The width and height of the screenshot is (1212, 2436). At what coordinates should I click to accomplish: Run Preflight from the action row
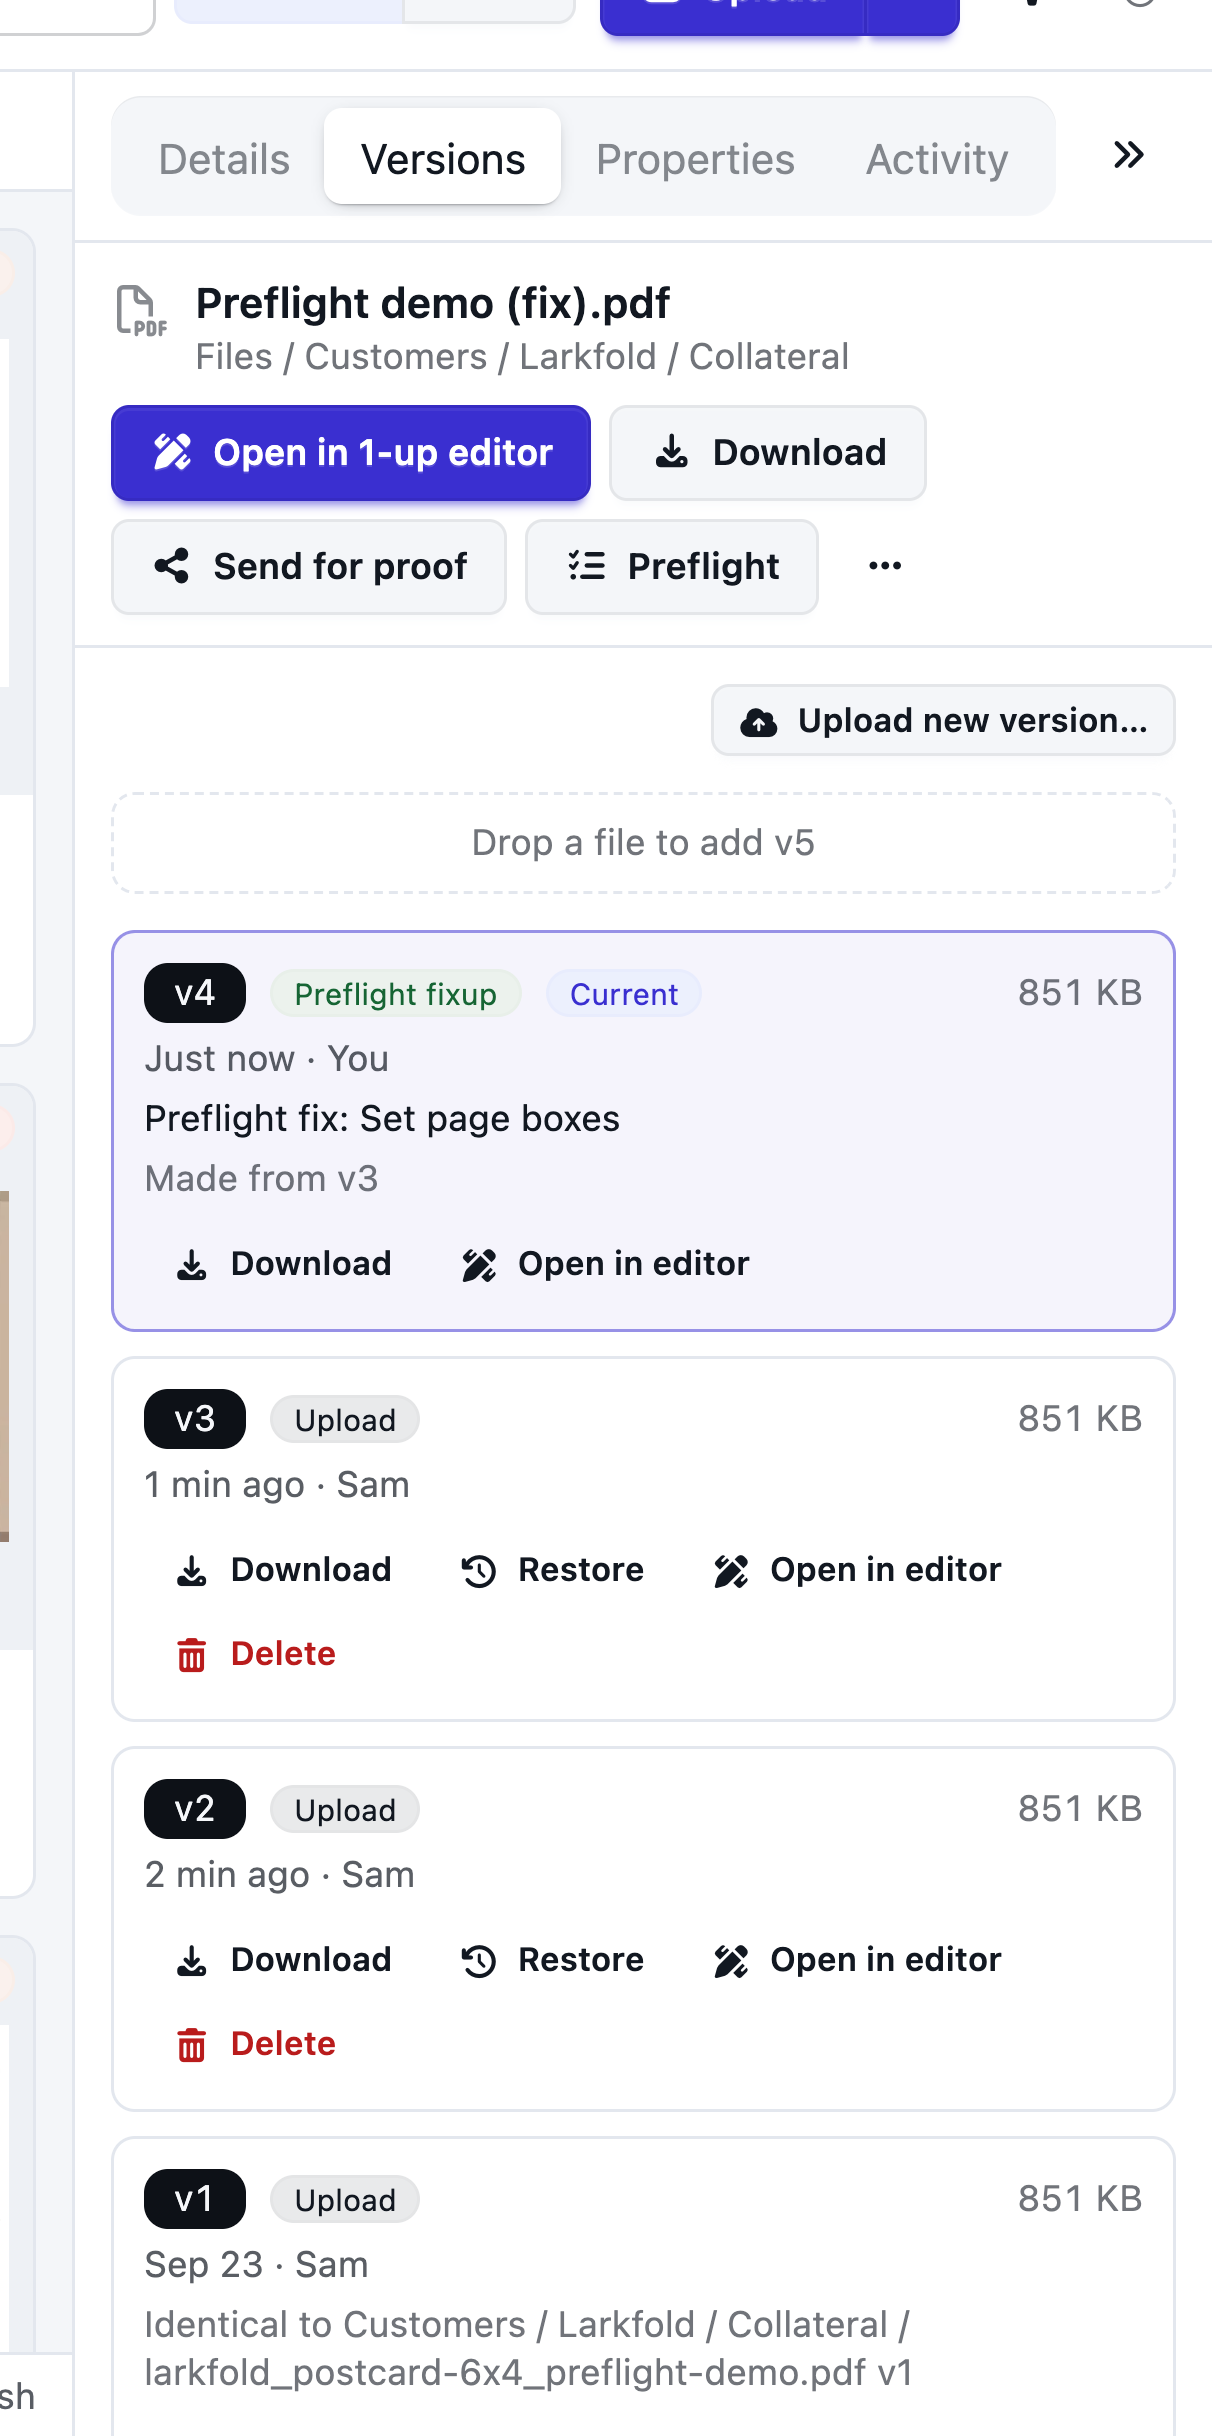pyautogui.click(x=672, y=567)
